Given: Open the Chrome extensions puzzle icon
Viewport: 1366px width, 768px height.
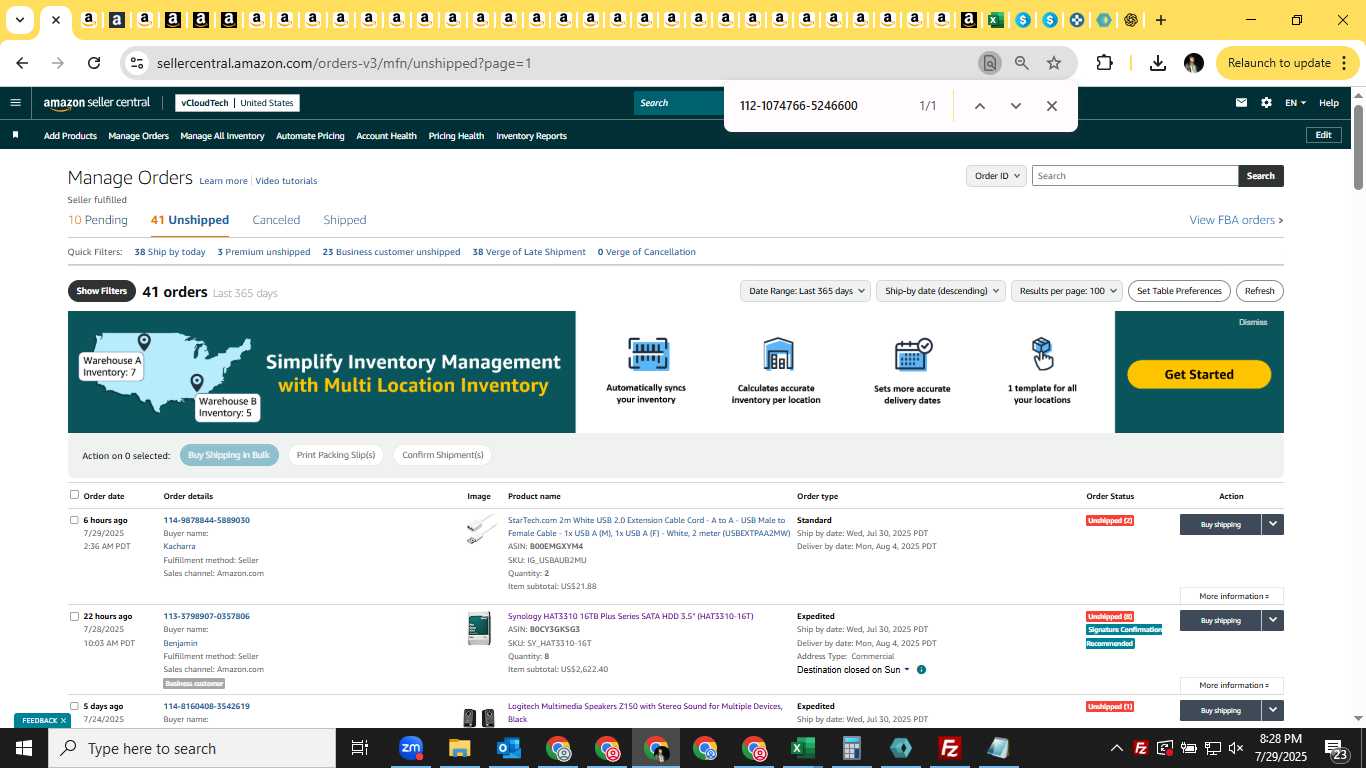Looking at the screenshot, I should [1104, 63].
